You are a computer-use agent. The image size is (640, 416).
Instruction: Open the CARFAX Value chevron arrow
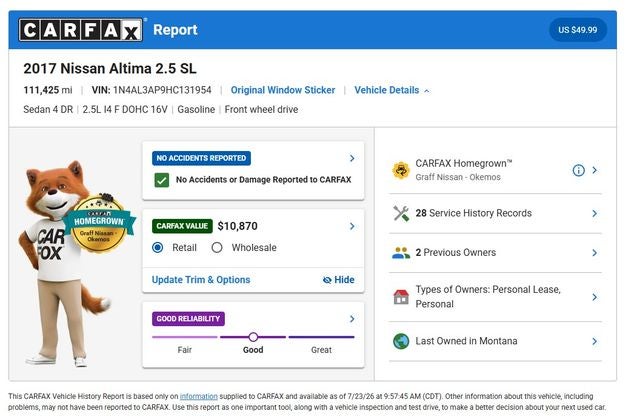[x=352, y=227]
